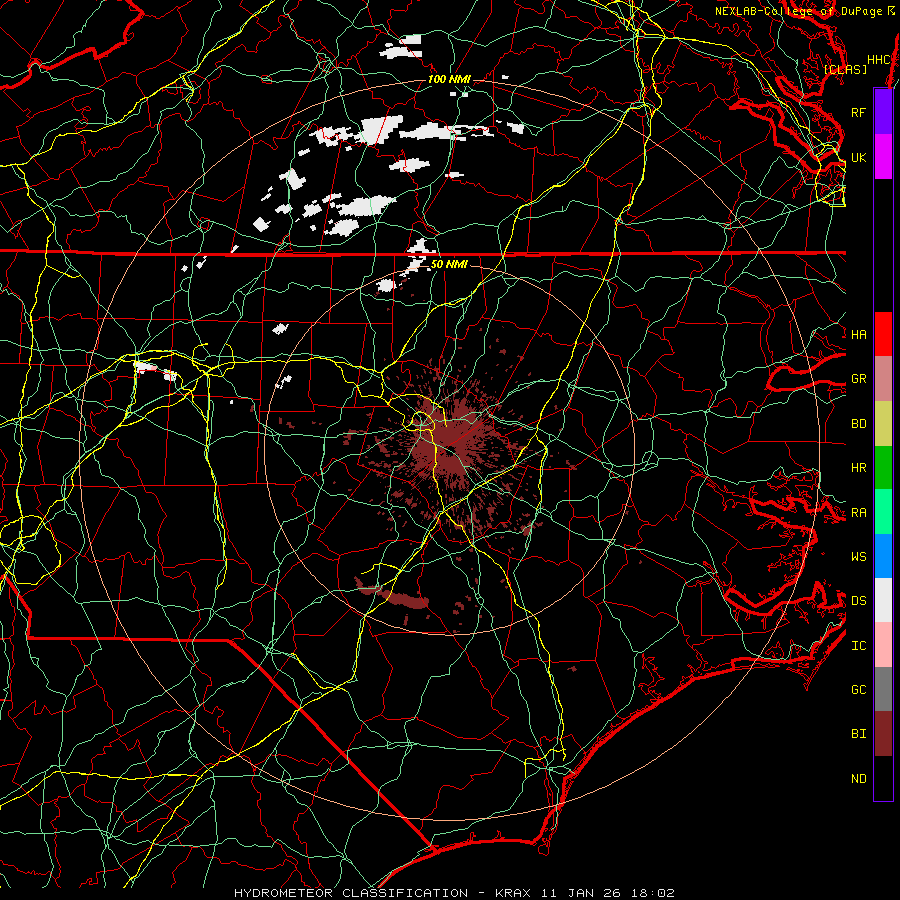Click the HA legend label

coord(859,334)
